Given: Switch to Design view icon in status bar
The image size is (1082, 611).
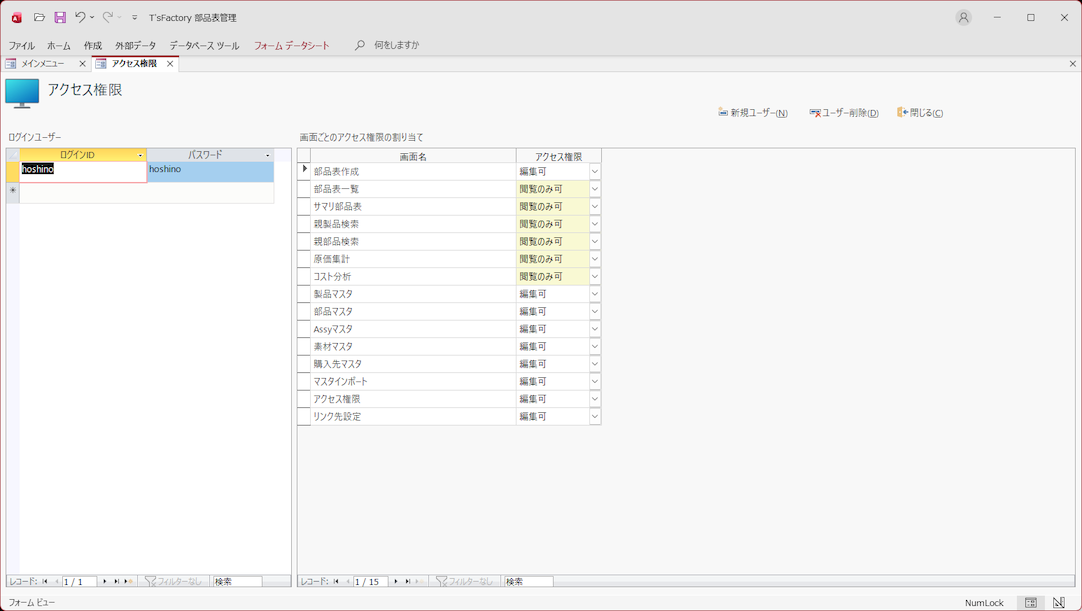Looking at the screenshot, I should (1059, 603).
